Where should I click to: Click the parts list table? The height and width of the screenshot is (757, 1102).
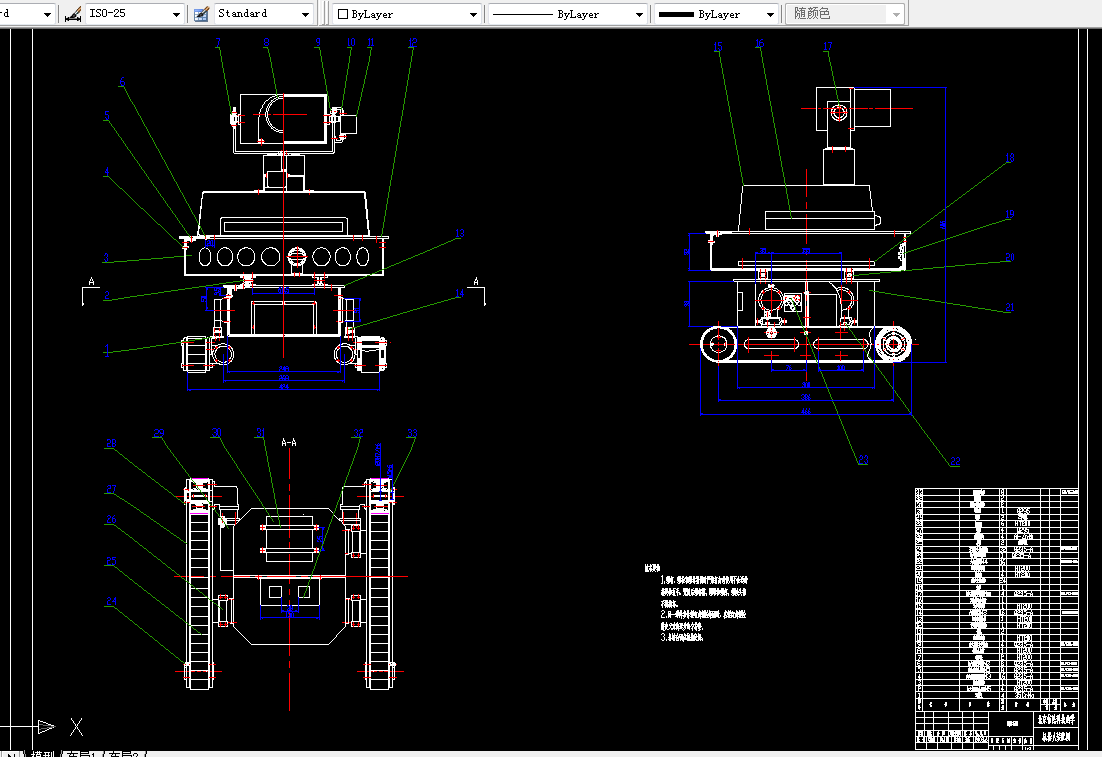997,600
